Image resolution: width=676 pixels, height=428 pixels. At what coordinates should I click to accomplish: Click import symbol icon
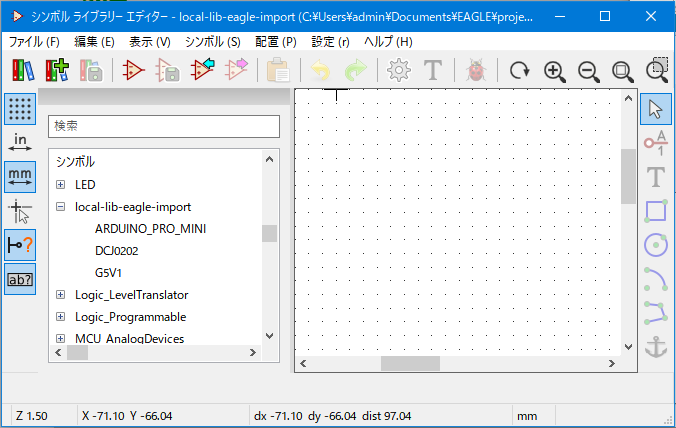point(202,70)
